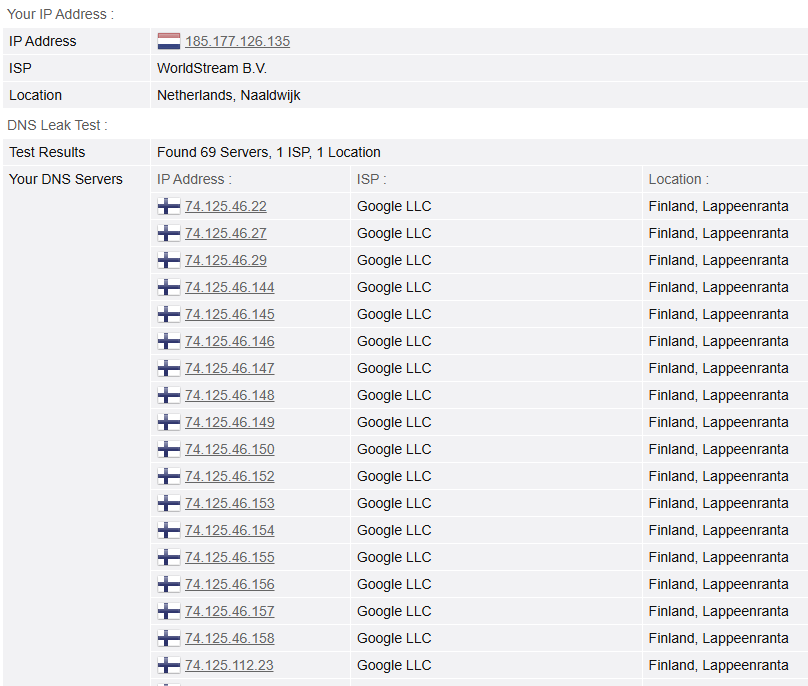Click the 74.125.46.158 IP address link
Screen dimensions: 808x686
pos(230,638)
